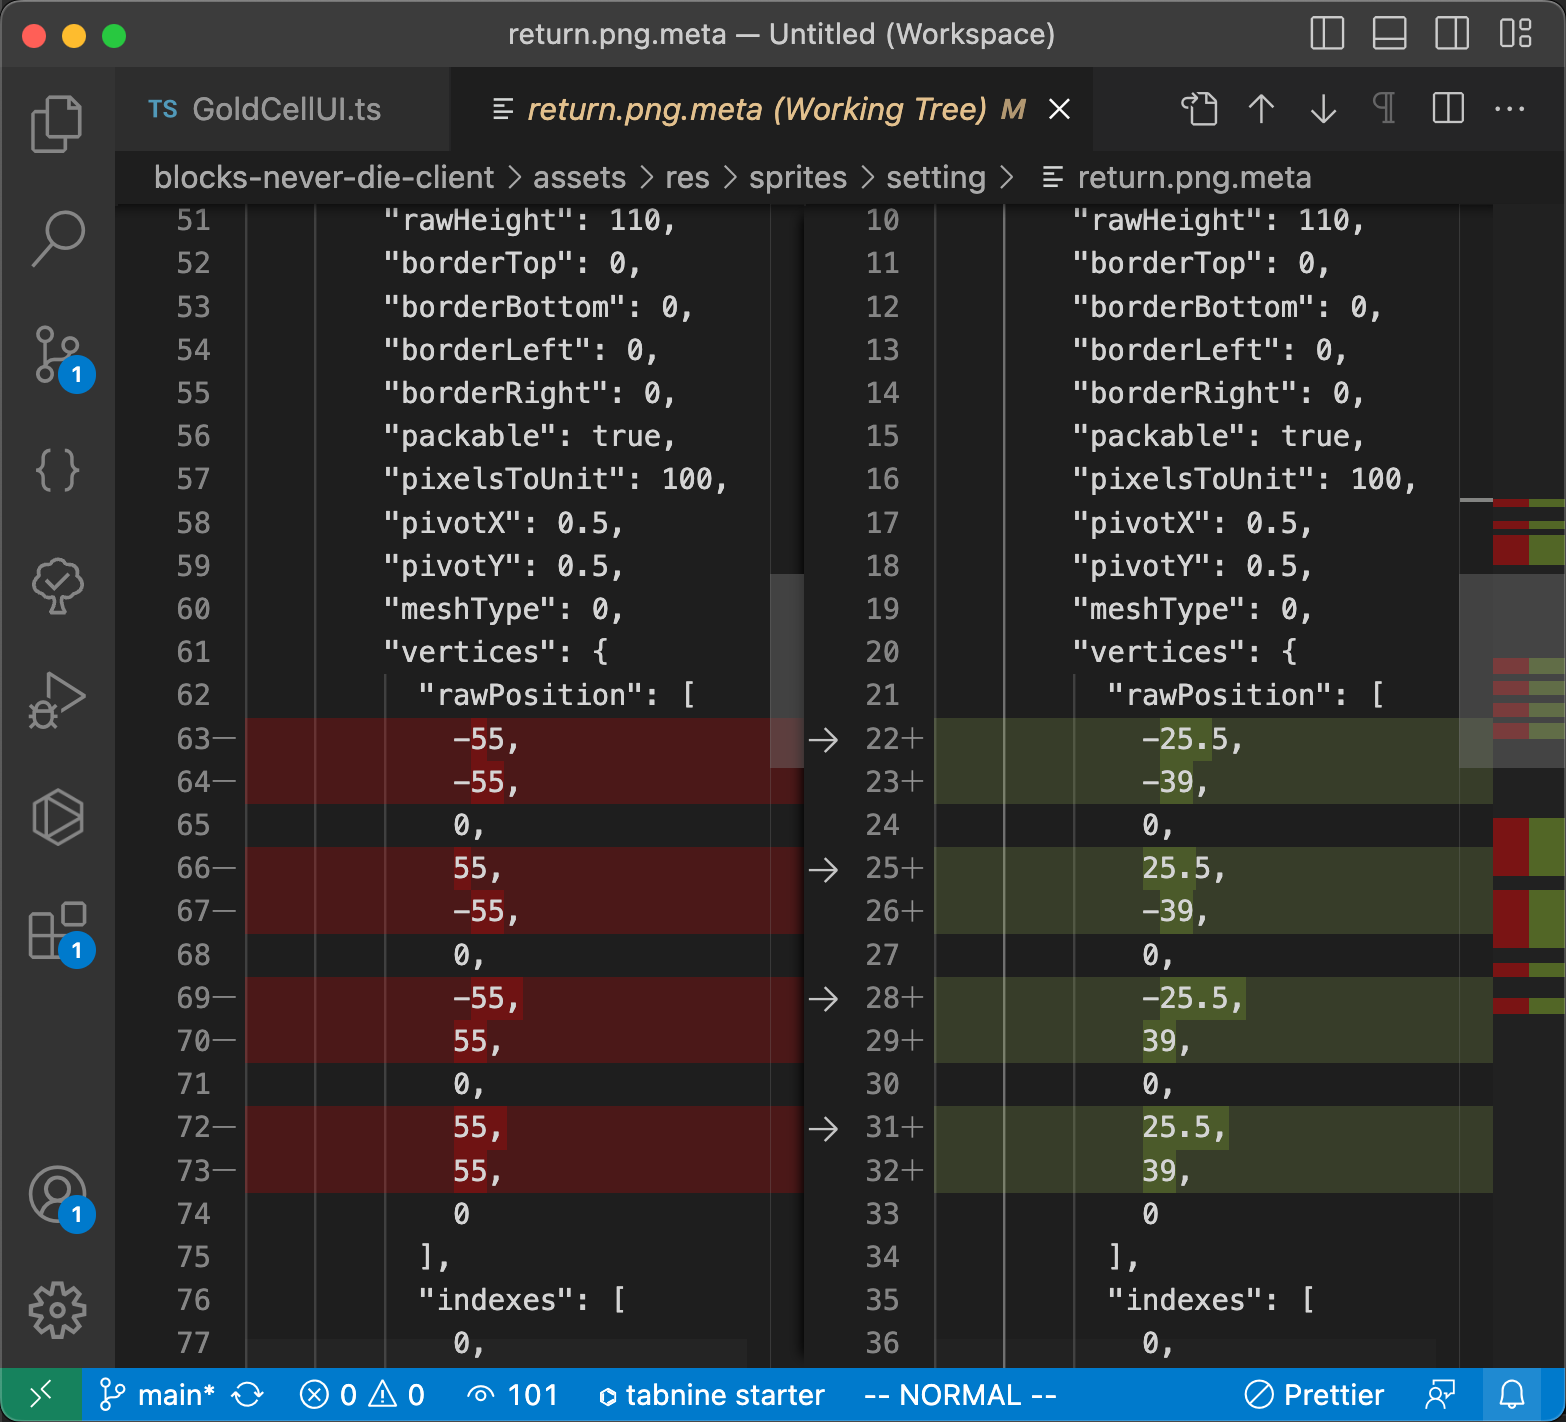
Task: Go to previous change arrow
Action: click(x=1261, y=109)
